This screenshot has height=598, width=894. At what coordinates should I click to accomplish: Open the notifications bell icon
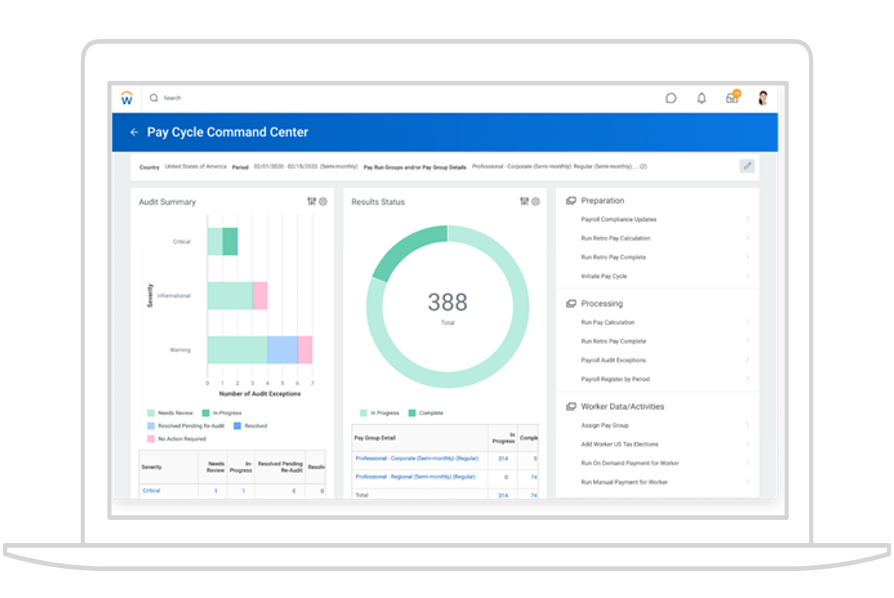pyautogui.click(x=701, y=98)
